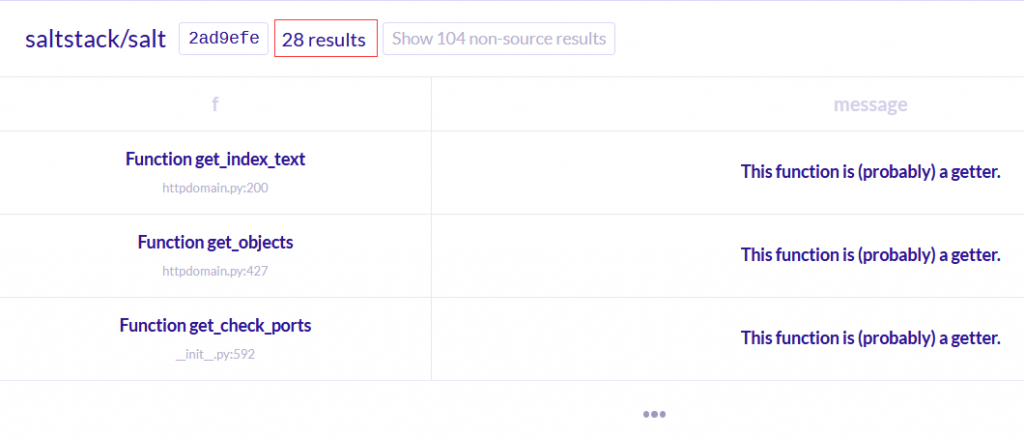
Task: Open Function get_index_text result
Action: (x=215, y=159)
